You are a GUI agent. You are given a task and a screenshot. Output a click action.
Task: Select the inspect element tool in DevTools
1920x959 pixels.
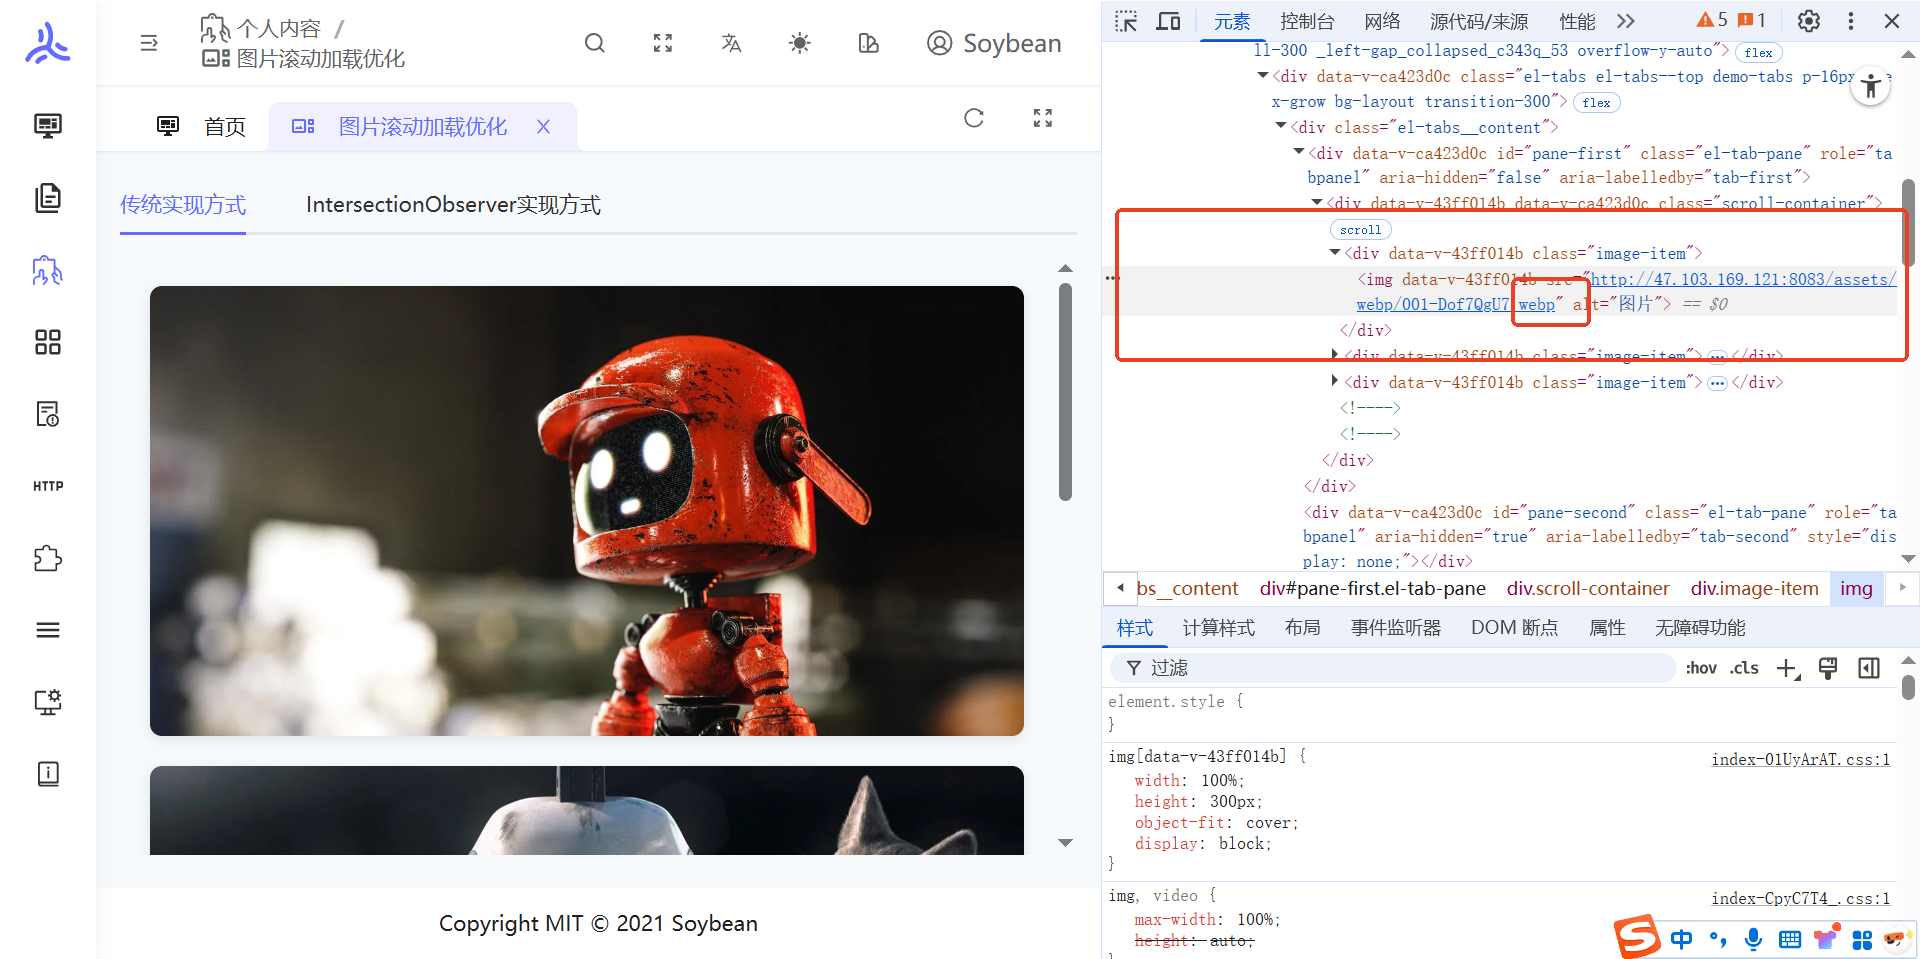tap(1126, 20)
